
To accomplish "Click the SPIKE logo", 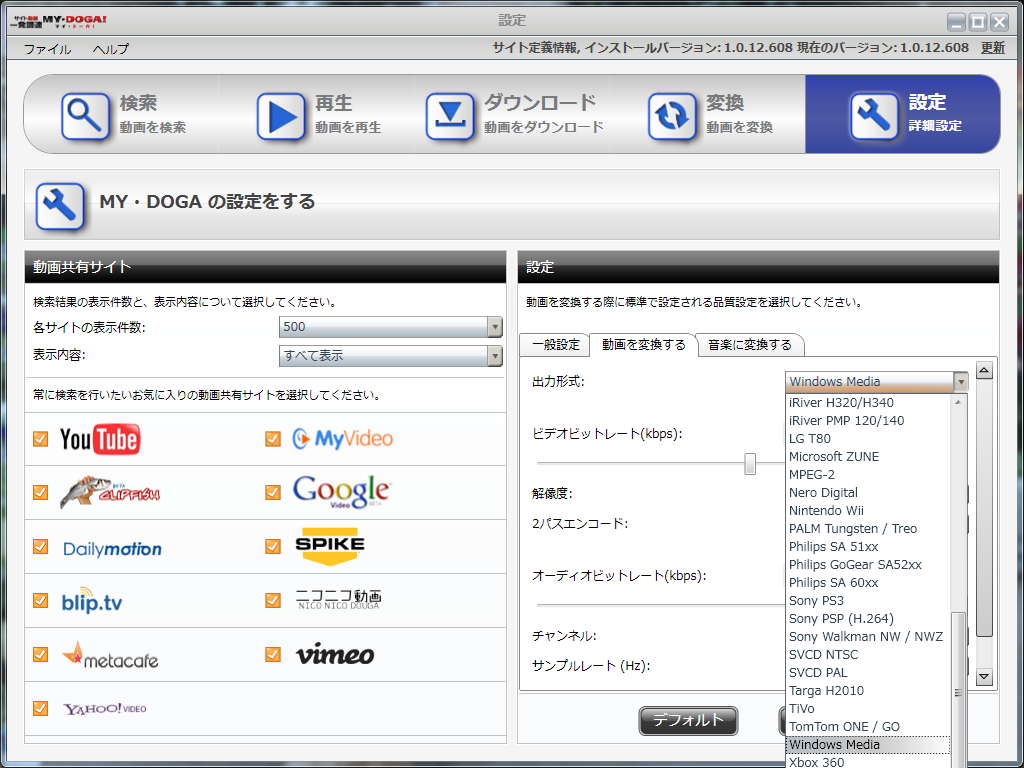I will [x=330, y=546].
